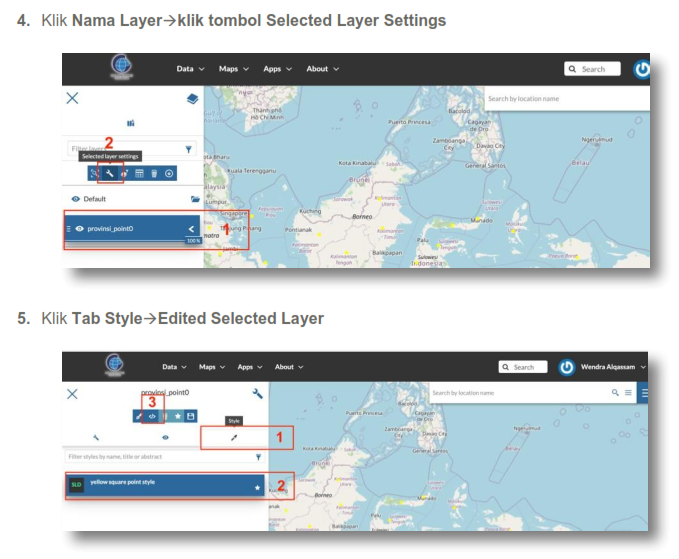Click the power button next to Wendra Alqassam
Screen dimensions: 679x559
click(x=567, y=367)
